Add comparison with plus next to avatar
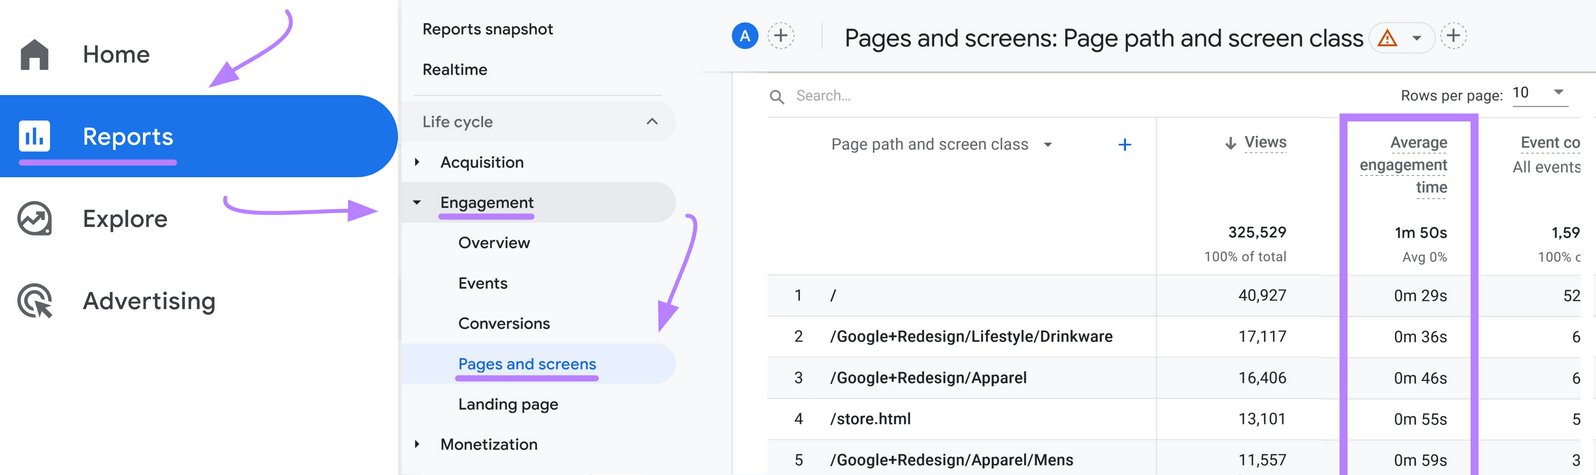1596x475 pixels. (x=781, y=37)
